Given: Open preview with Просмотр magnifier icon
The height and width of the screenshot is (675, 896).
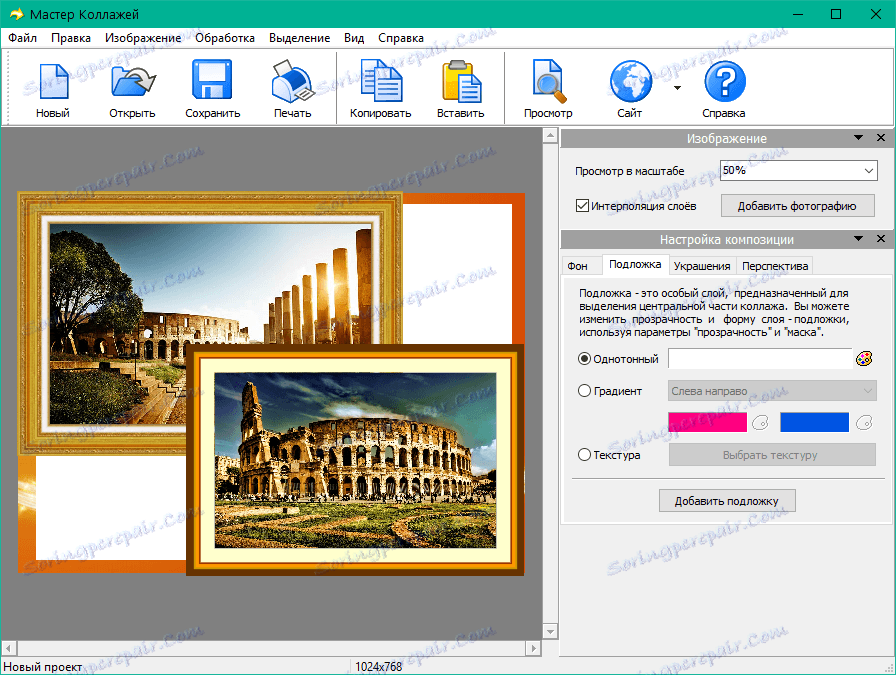Looking at the screenshot, I should (x=549, y=81).
